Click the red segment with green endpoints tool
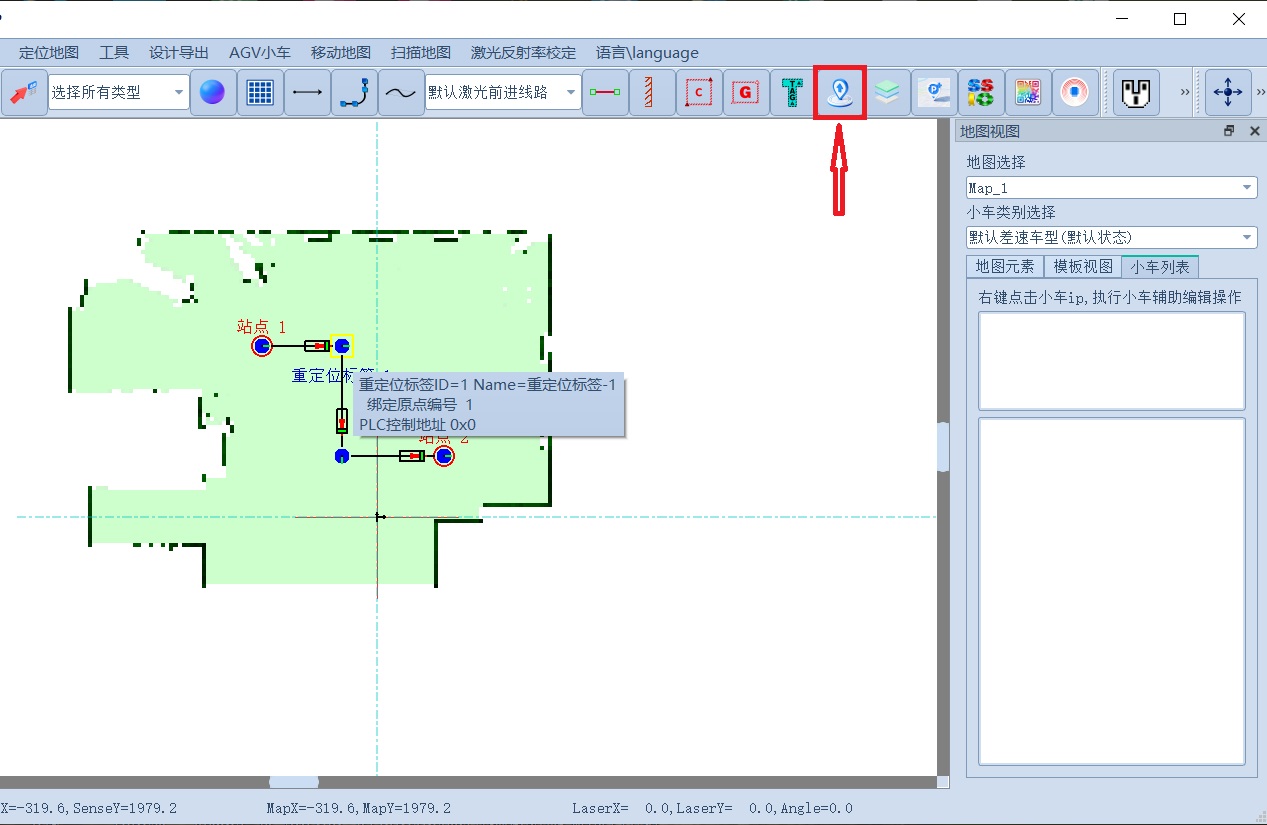The image size is (1267, 825). click(x=605, y=93)
